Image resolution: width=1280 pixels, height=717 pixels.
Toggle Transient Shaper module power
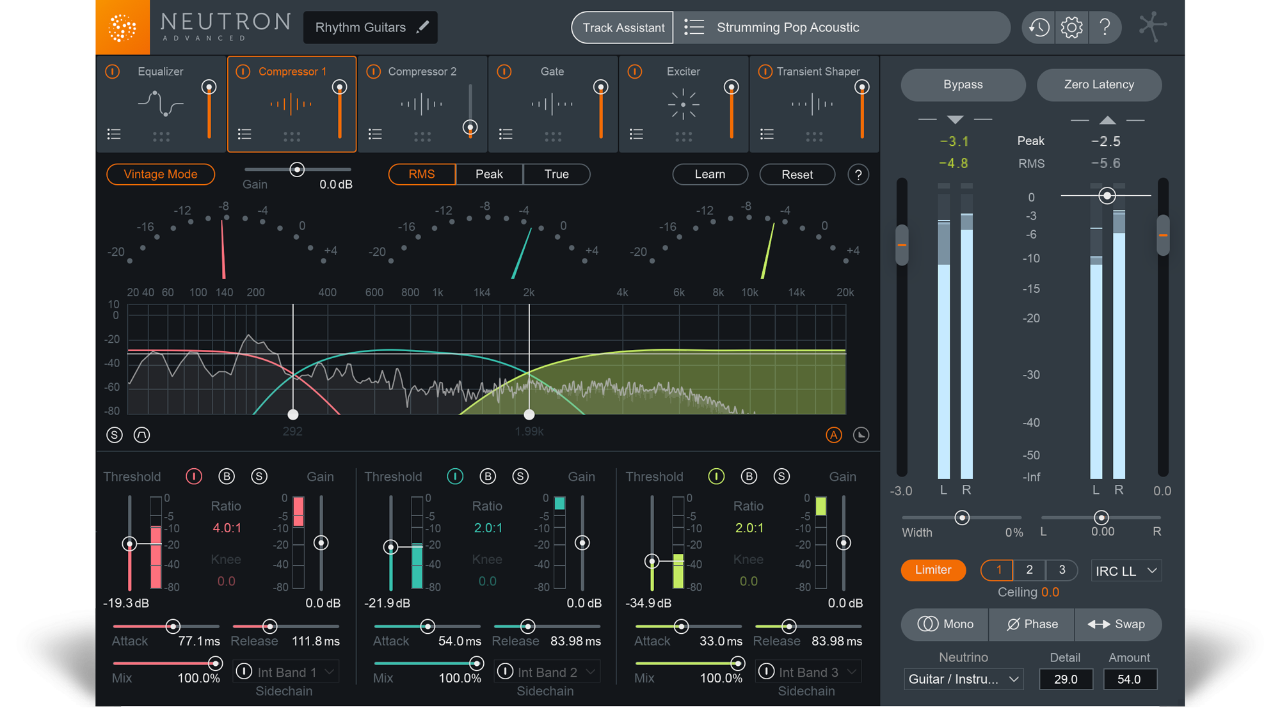point(765,72)
